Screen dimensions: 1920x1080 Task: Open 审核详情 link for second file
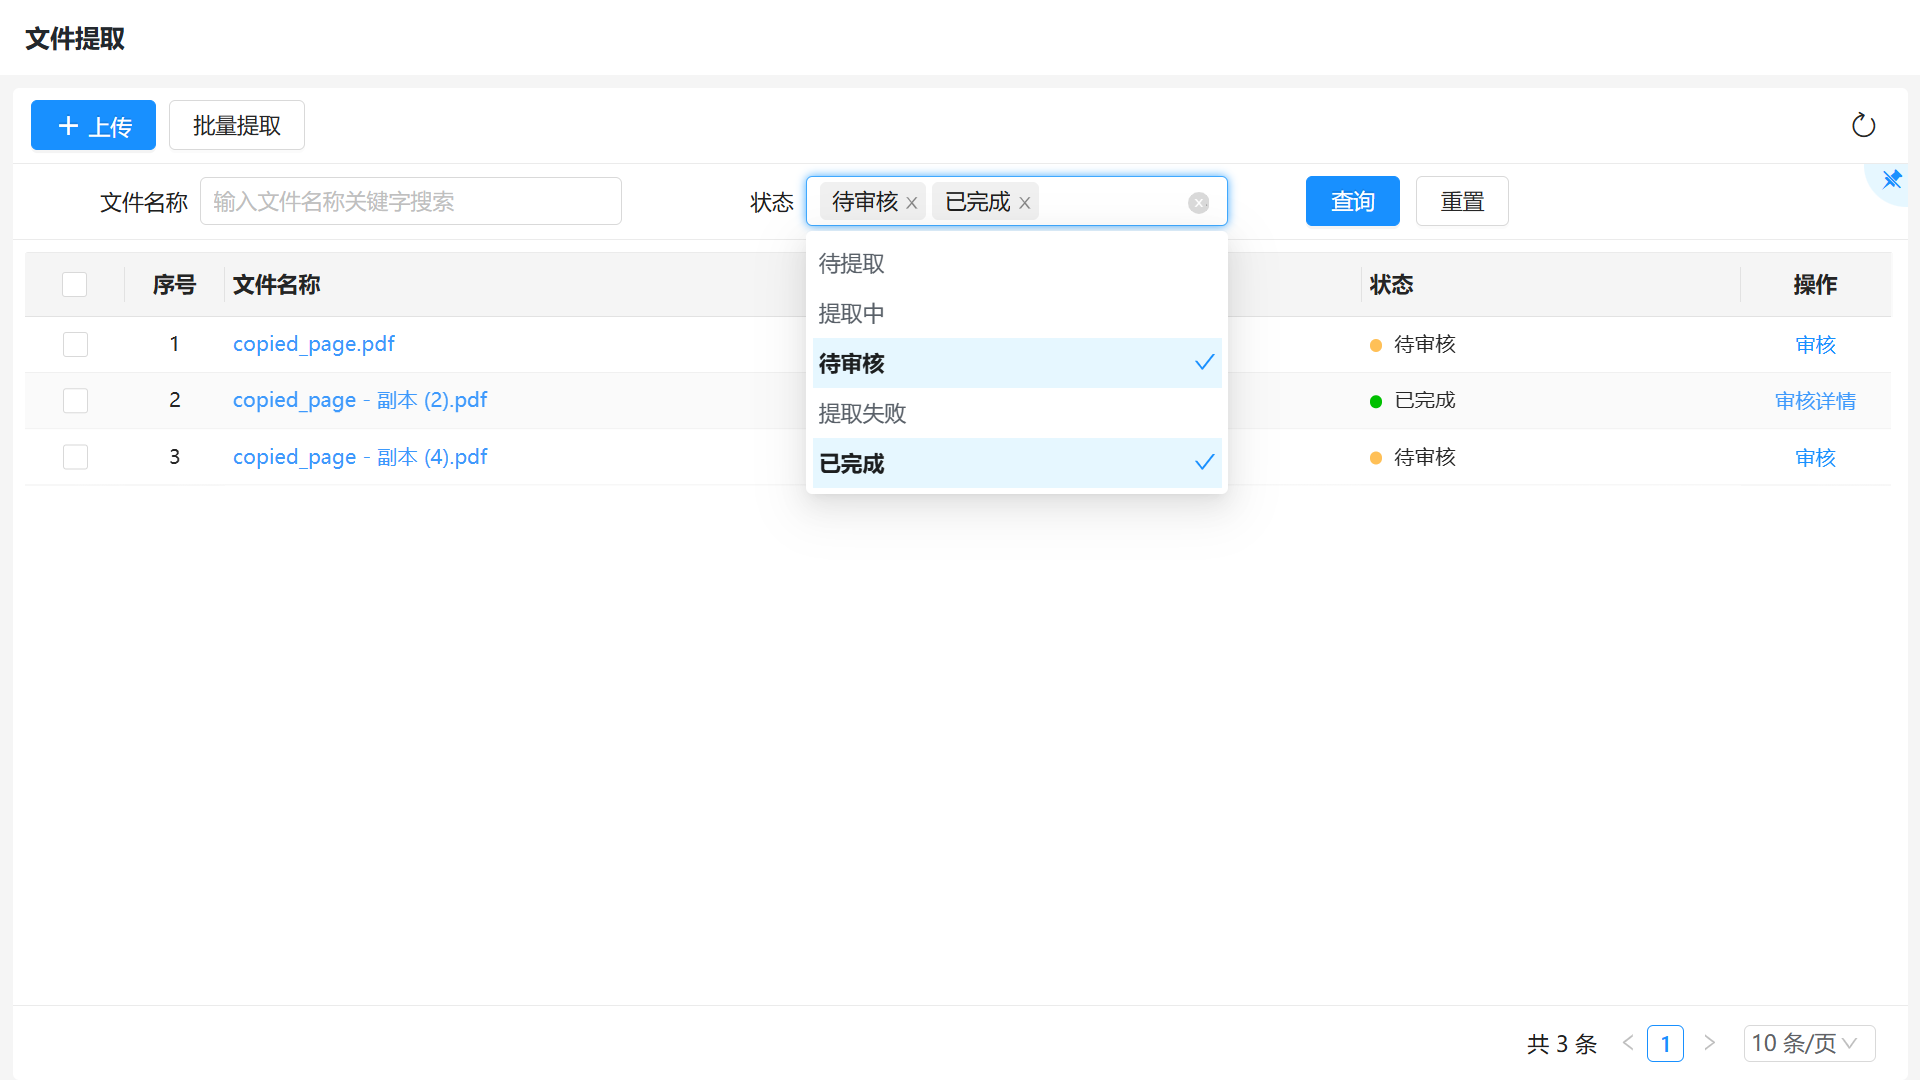[x=1814, y=401]
